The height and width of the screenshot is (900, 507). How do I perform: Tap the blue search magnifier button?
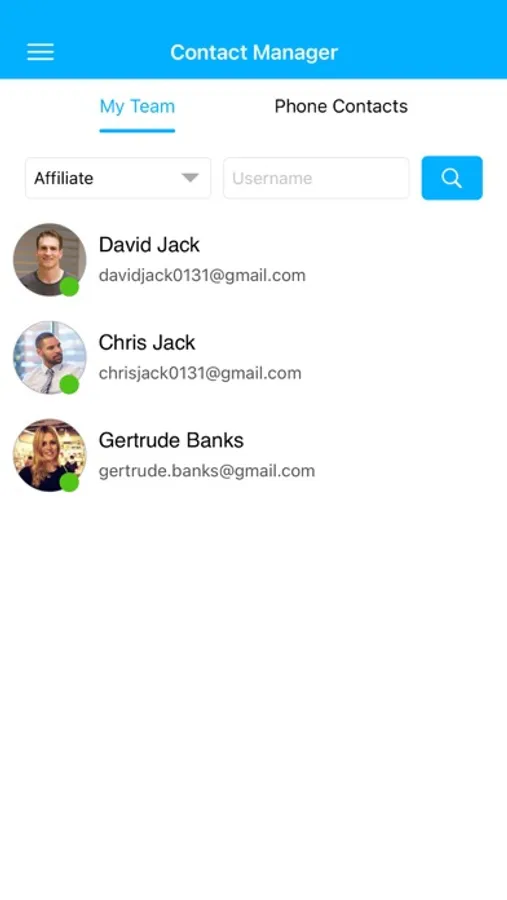click(x=452, y=178)
